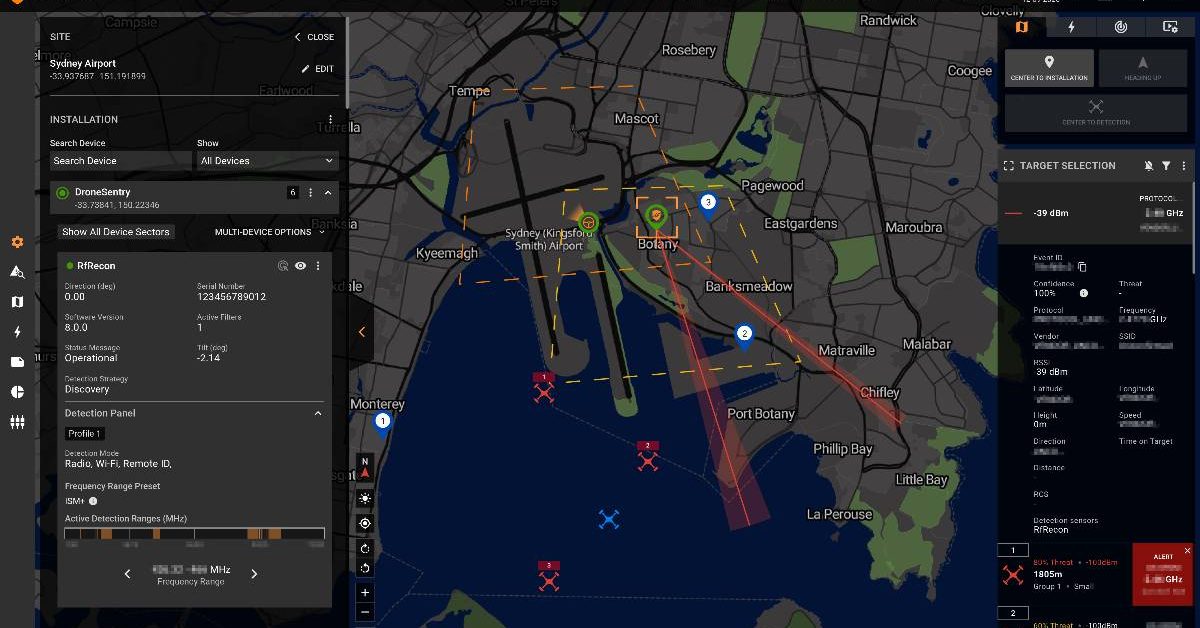Click the Confidence info icon
This screenshot has width=1200, height=628.
click(1084, 293)
